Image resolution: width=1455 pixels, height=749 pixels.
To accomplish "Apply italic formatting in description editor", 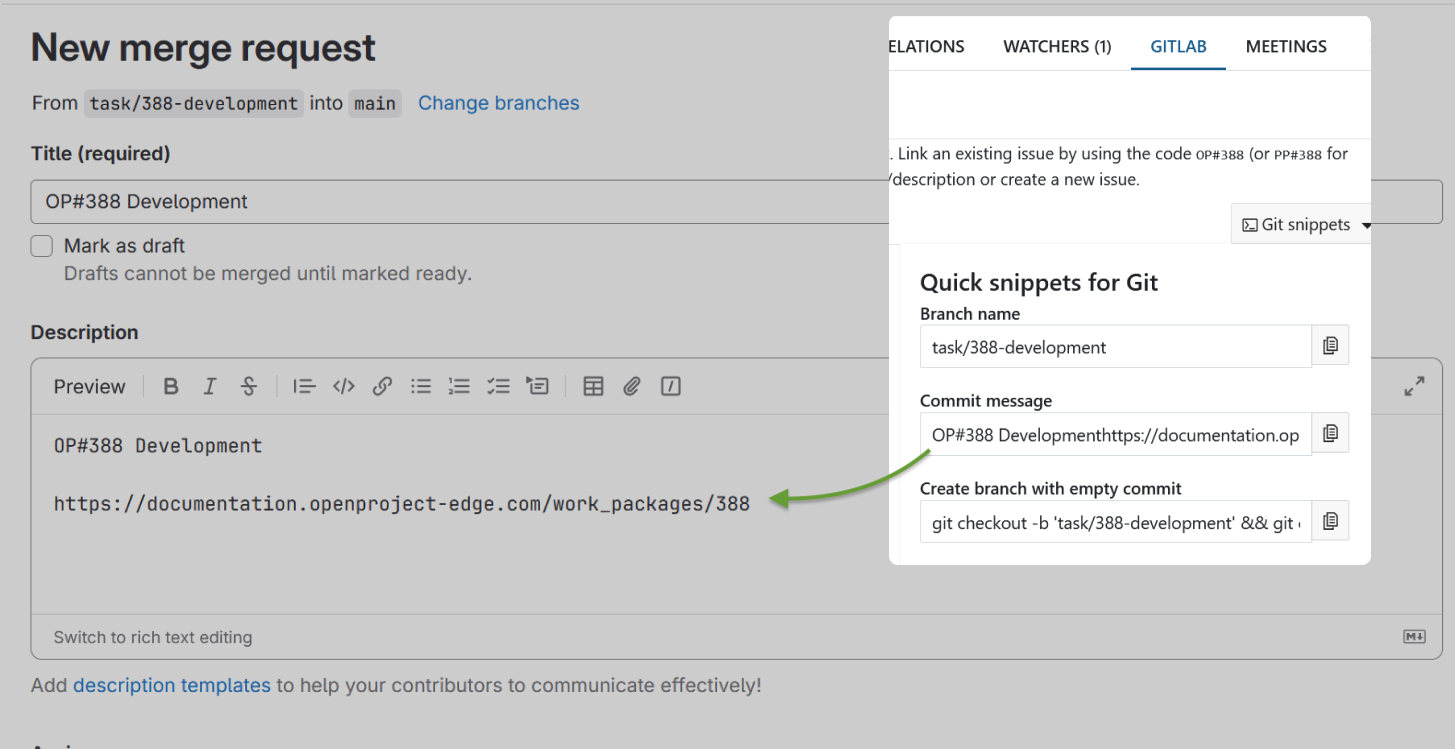I will point(210,387).
